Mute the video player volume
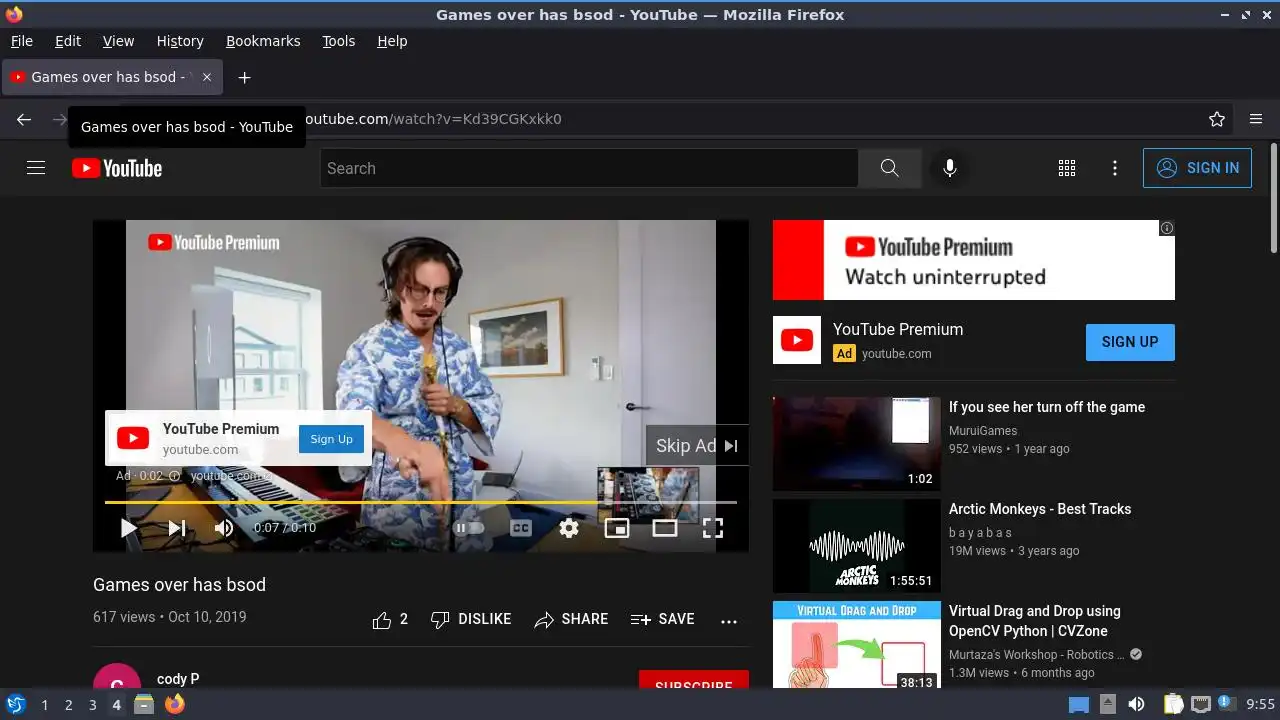Screen dimensions: 1280x720 click(x=224, y=528)
